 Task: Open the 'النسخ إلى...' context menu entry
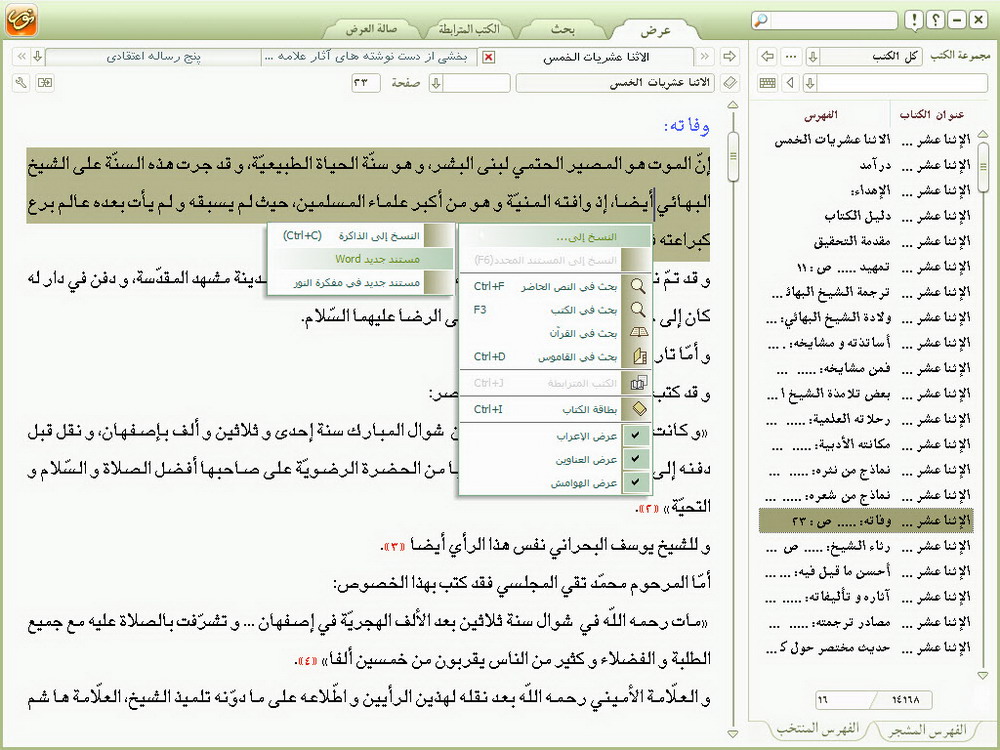(x=555, y=237)
